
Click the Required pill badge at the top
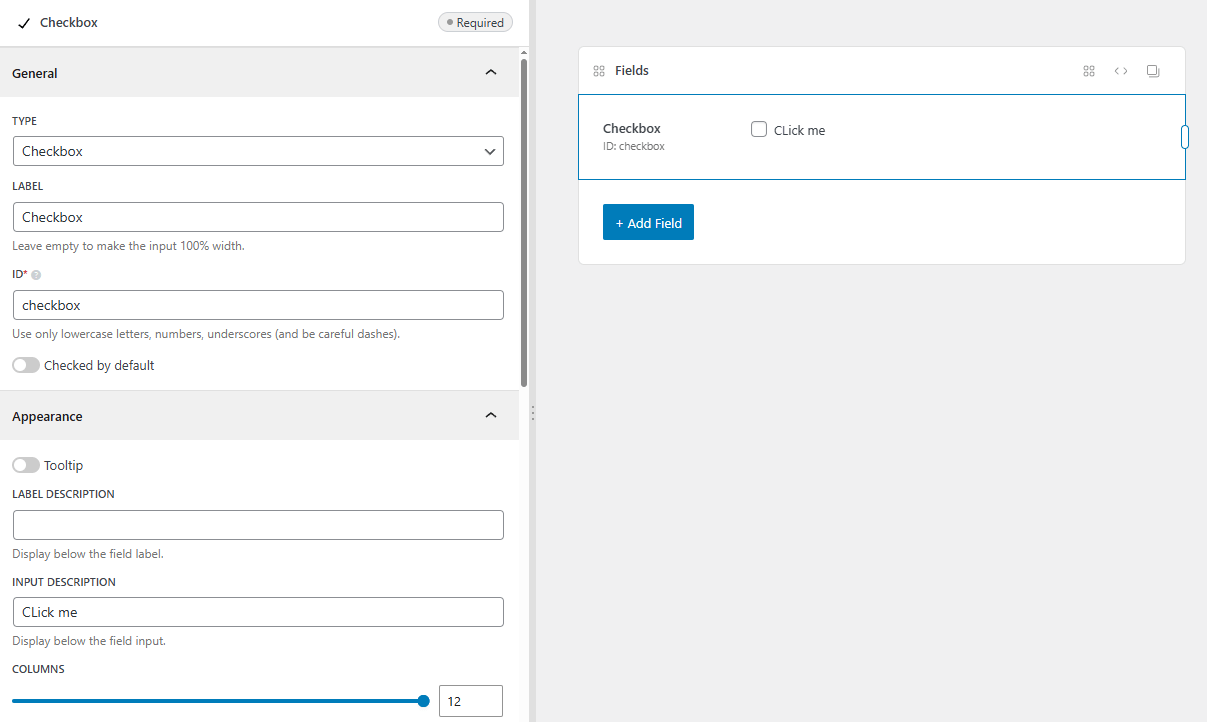point(475,21)
